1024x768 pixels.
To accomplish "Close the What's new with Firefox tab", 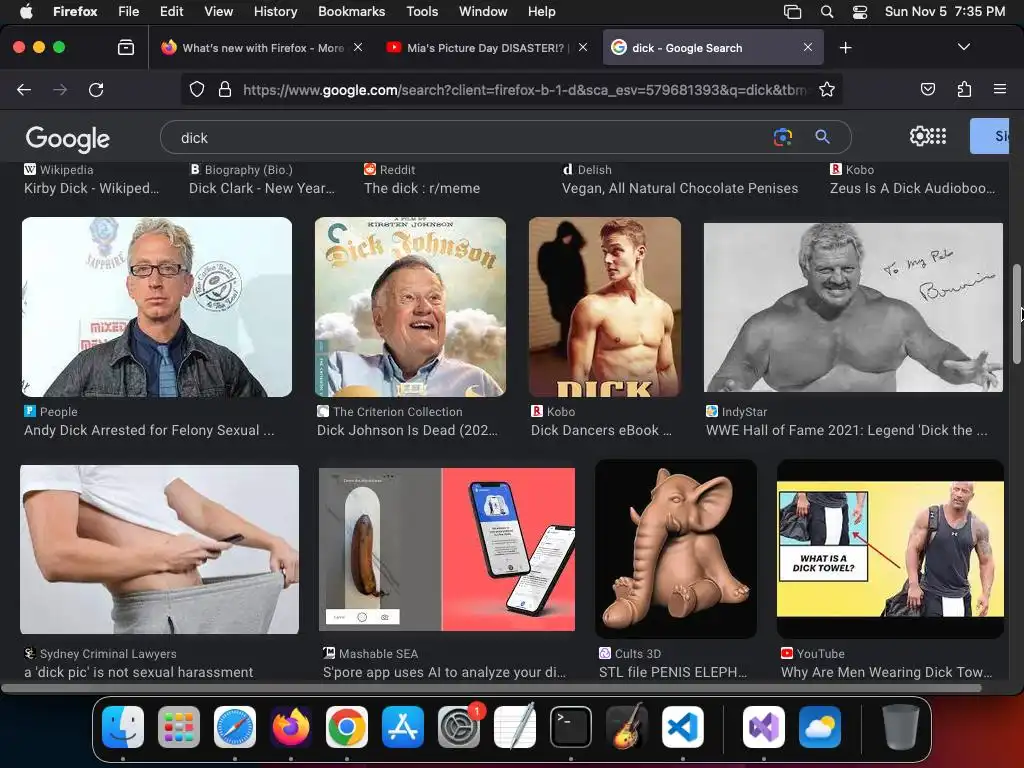I will (x=358, y=47).
